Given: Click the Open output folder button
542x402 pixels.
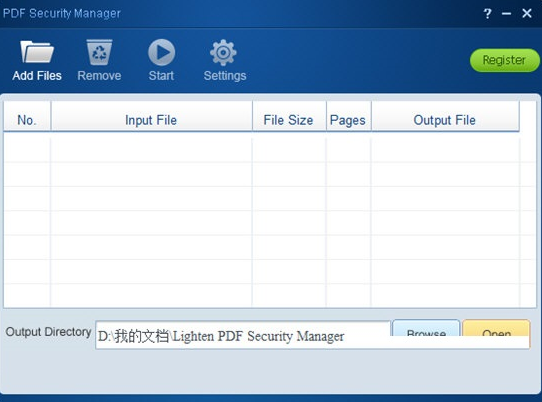Looking at the screenshot, I should click(496, 328).
